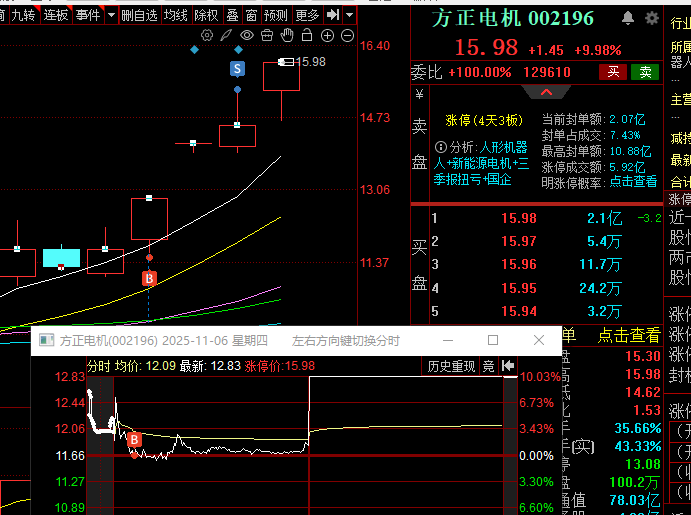Open the 更多 more menu
Screen dimensions: 691x515
(x=307, y=15)
